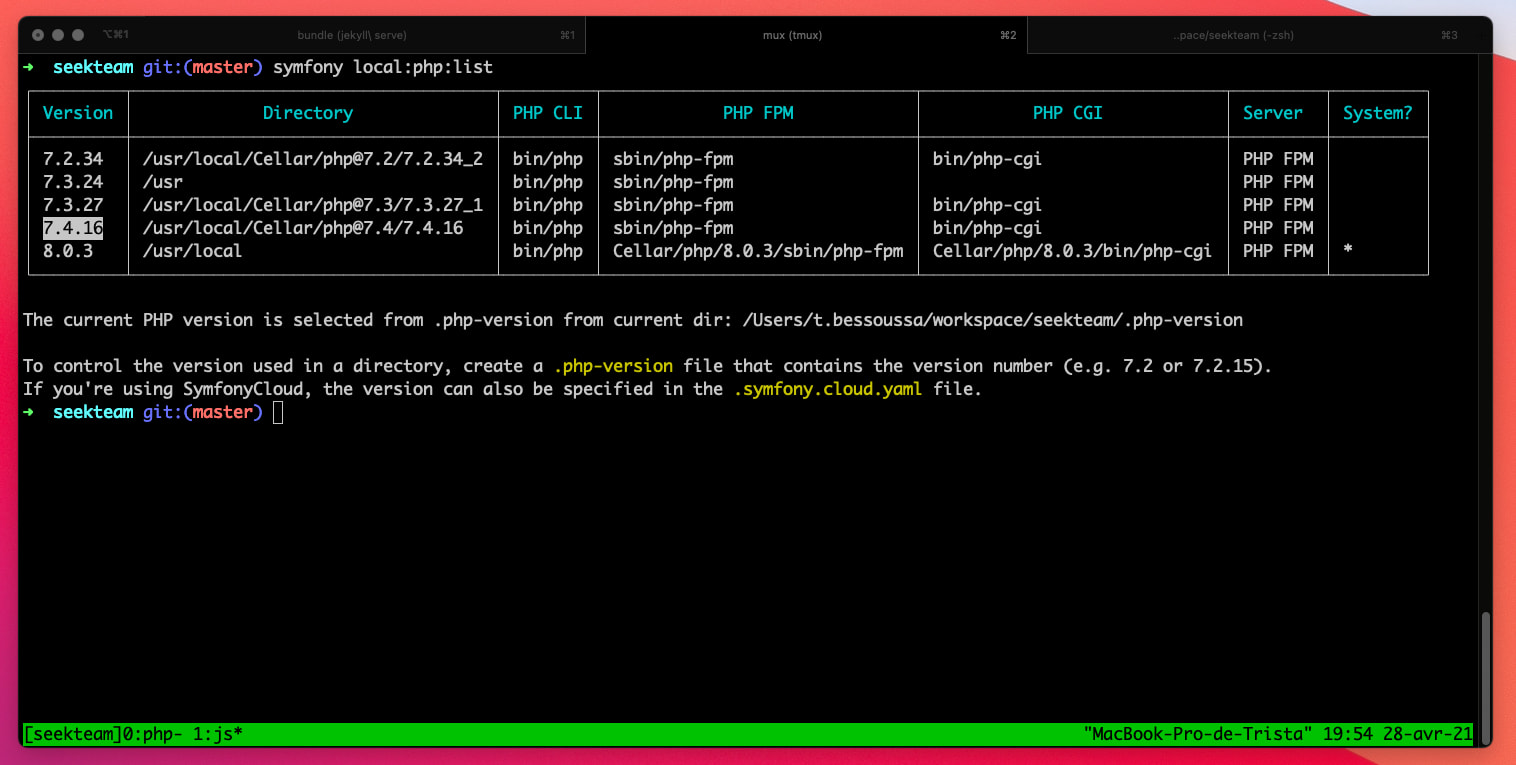Click the asterisk system marker for 8.0.3
Viewport: 1516px width, 765px height.
pos(1348,251)
